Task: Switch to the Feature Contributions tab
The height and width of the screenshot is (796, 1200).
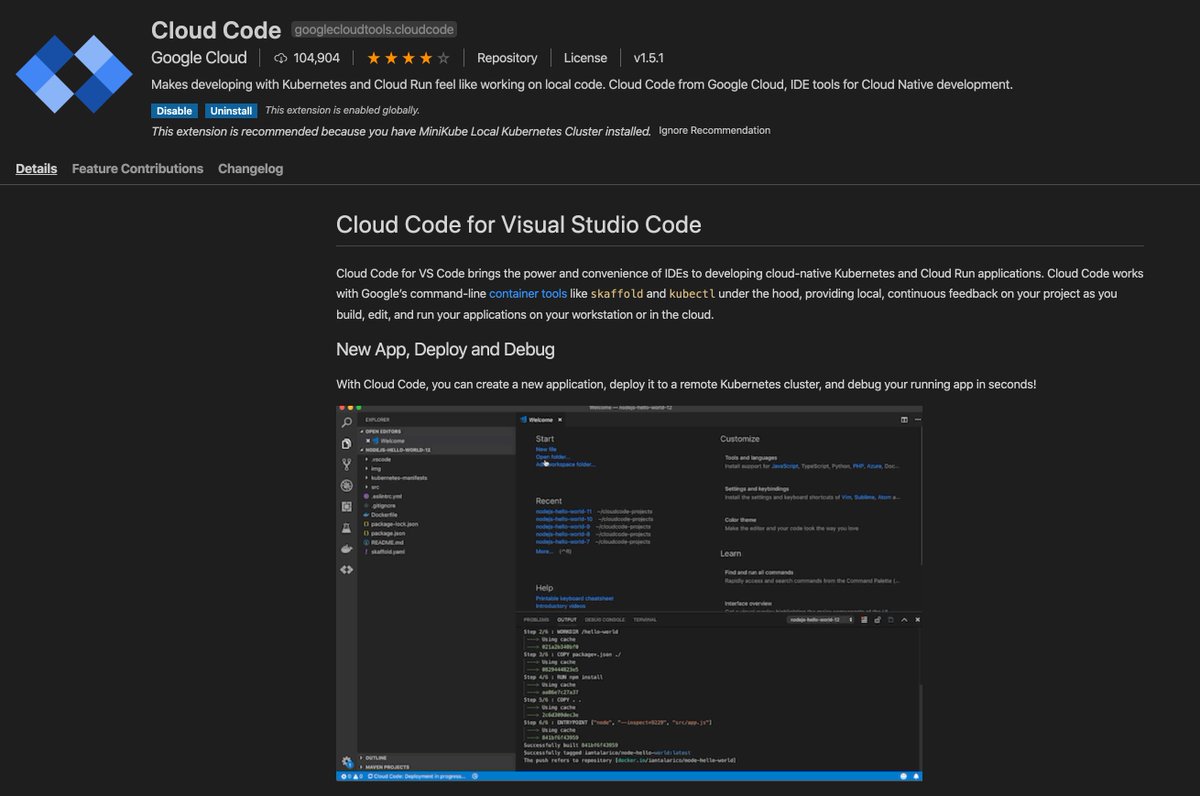Action: coord(137,169)
